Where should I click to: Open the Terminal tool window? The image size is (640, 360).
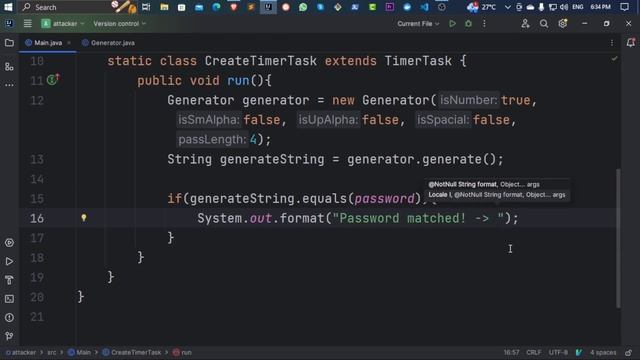(x=9, y=299)
